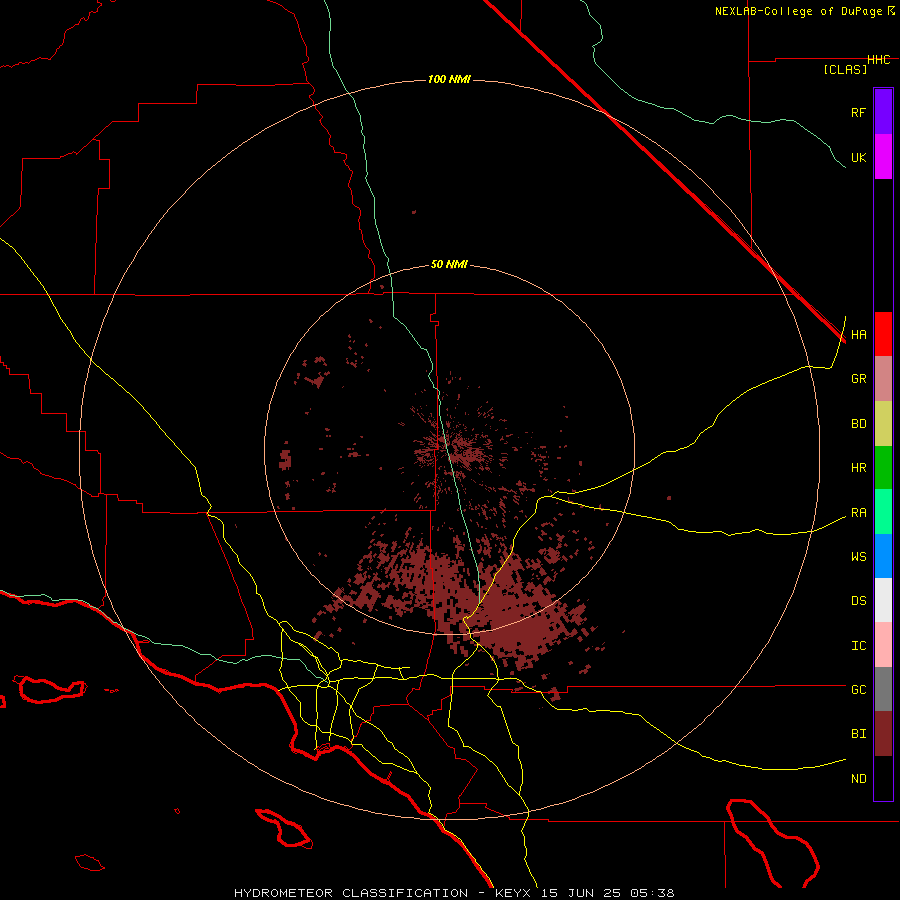
Task: Click the BI legend label
Action: tap(858, 734)
